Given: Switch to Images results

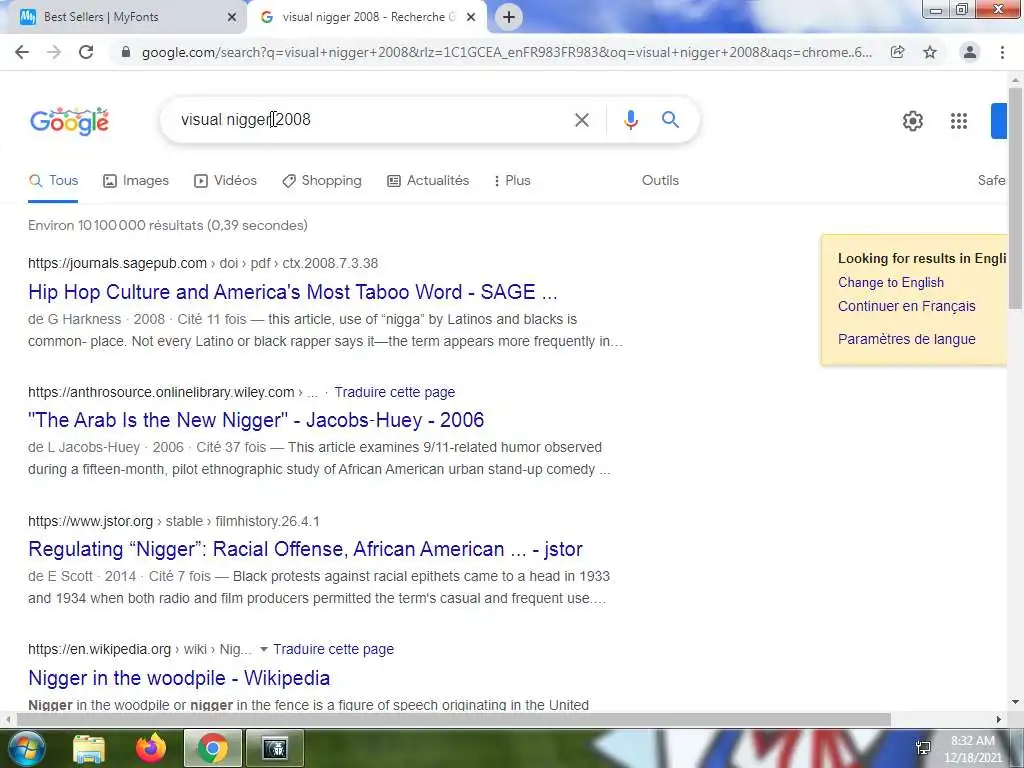Looking at the screenshot, I should (x=136, y=181).
